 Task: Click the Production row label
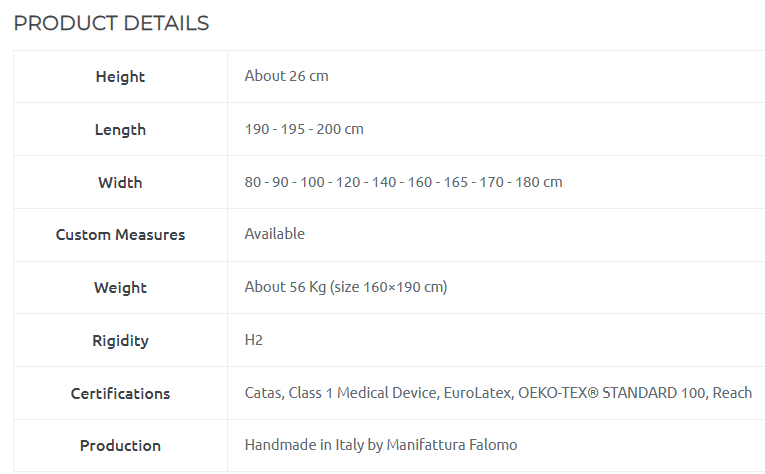(120, 446)
